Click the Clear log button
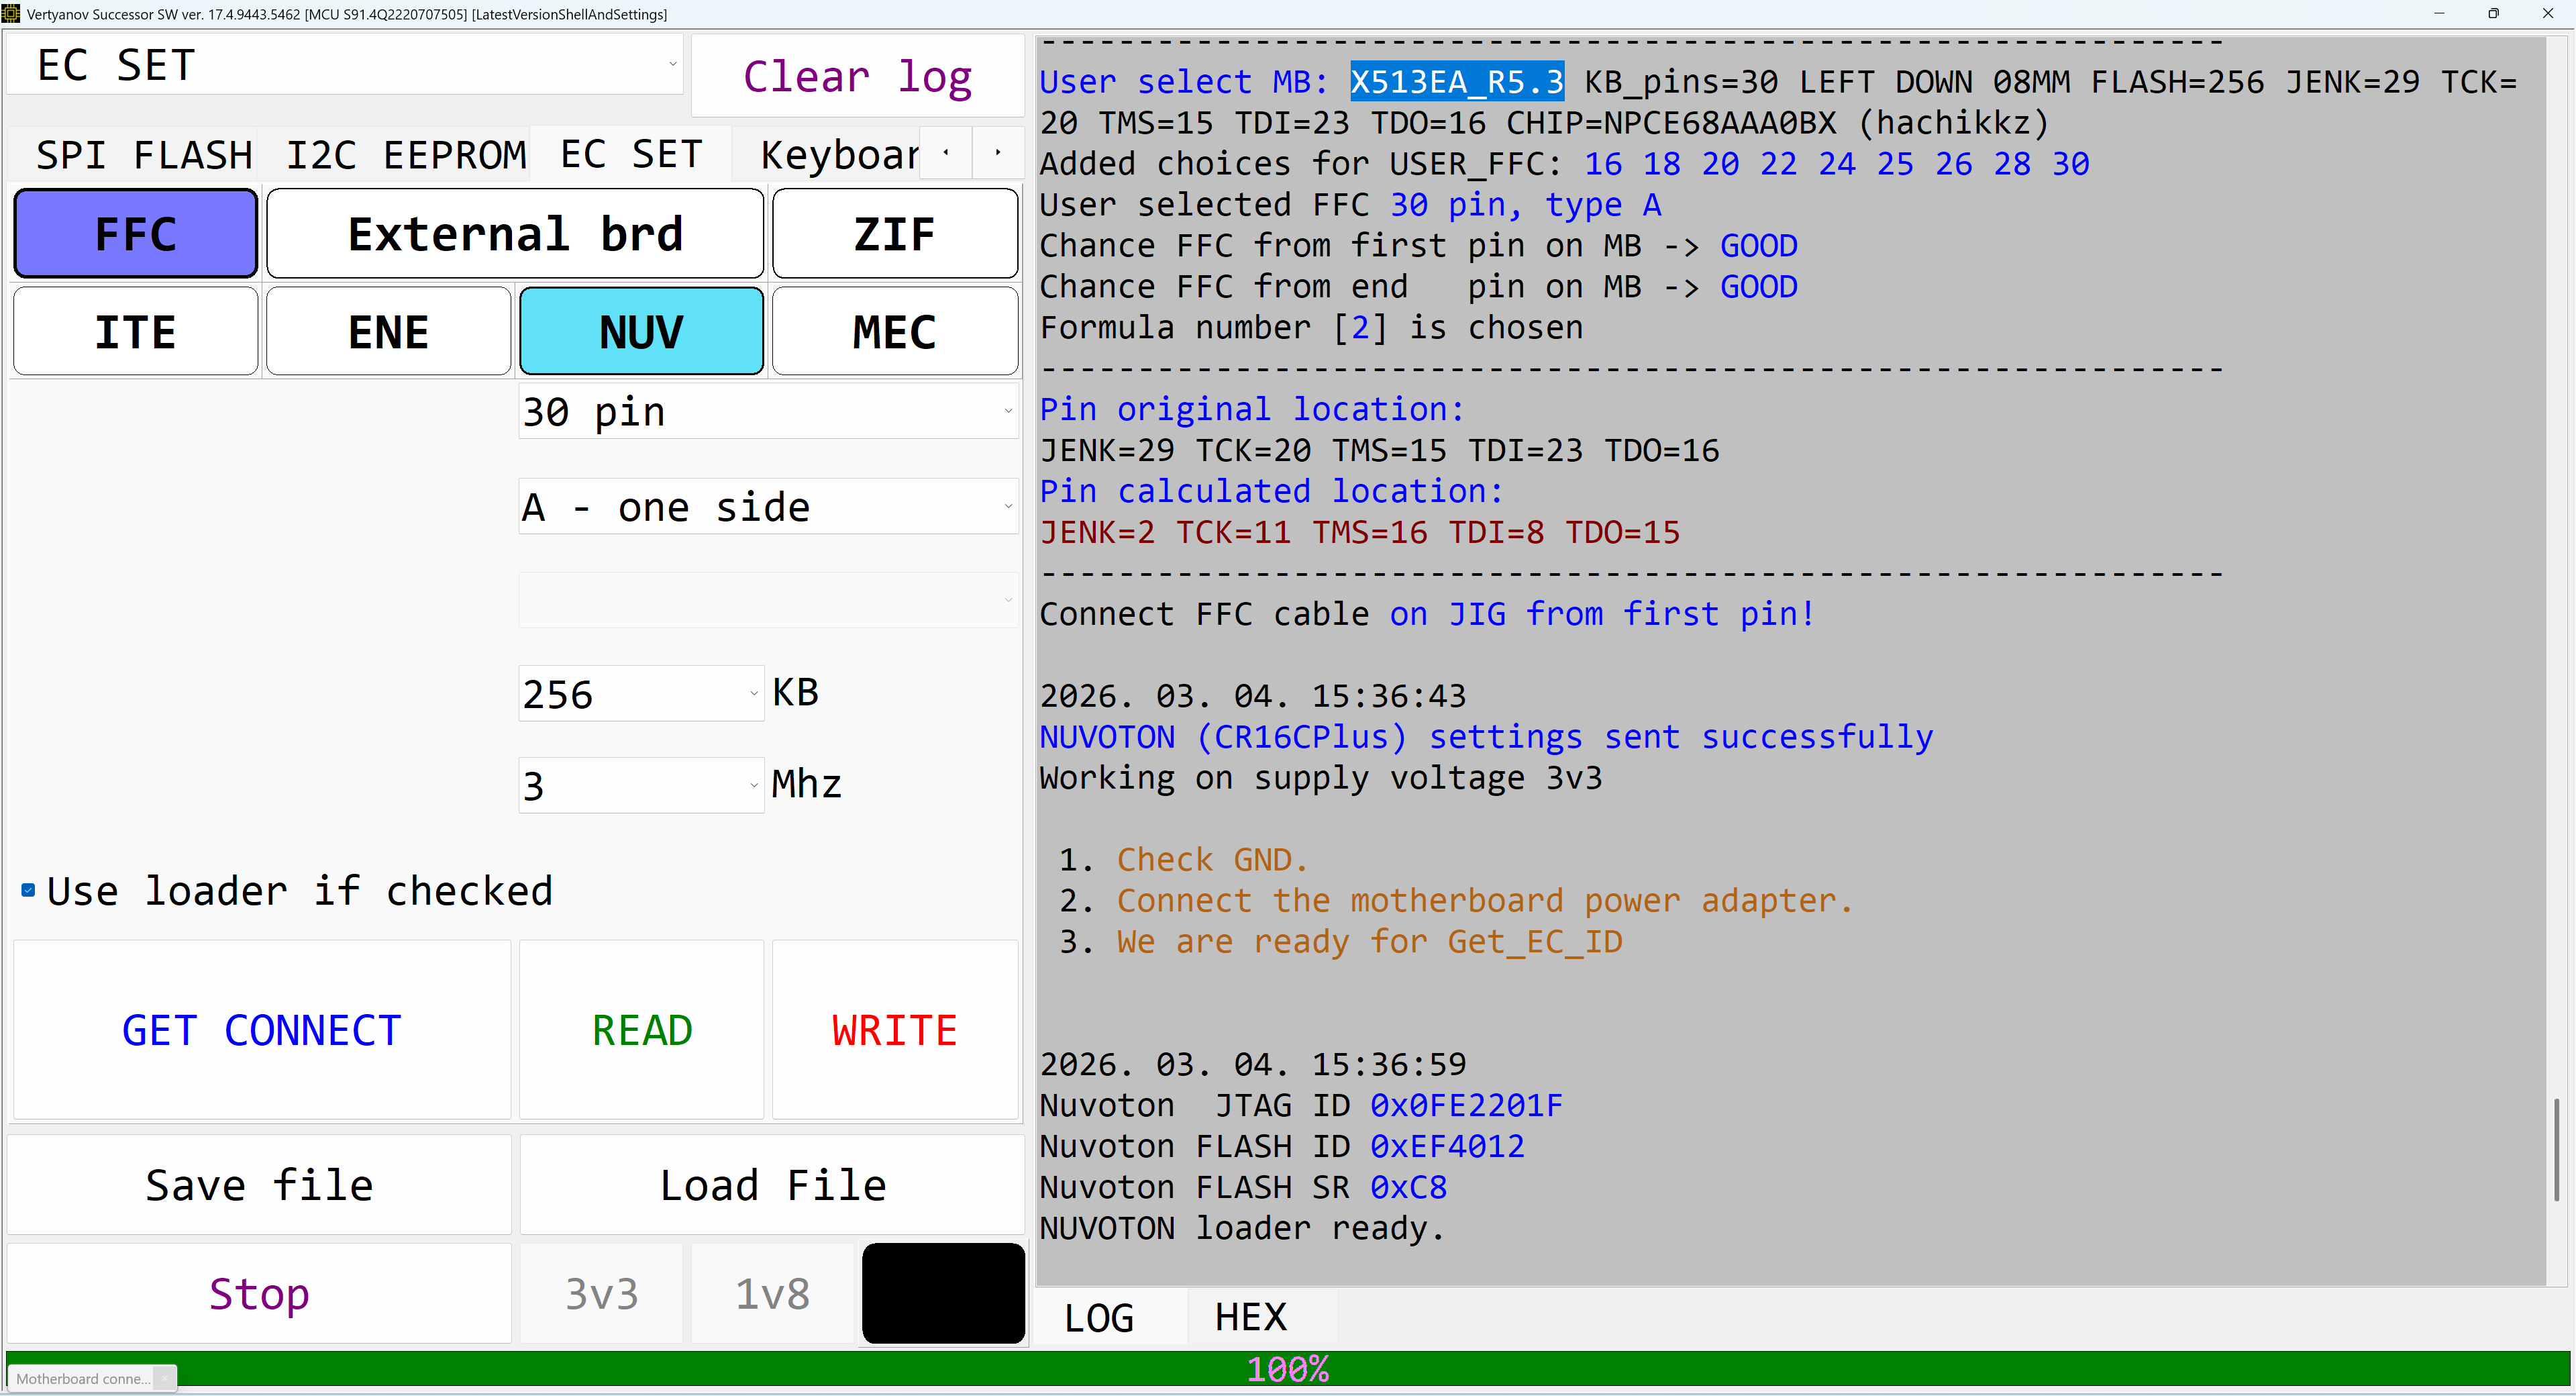 tap(857, 77)
